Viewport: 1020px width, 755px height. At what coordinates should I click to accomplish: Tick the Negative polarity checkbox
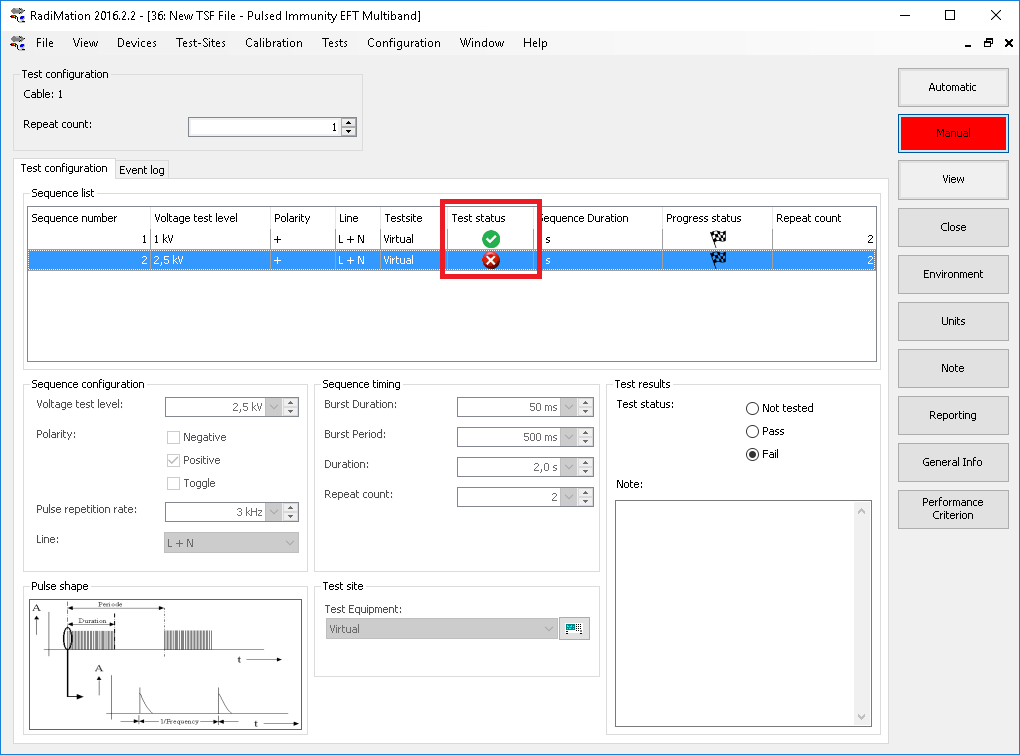173,437
